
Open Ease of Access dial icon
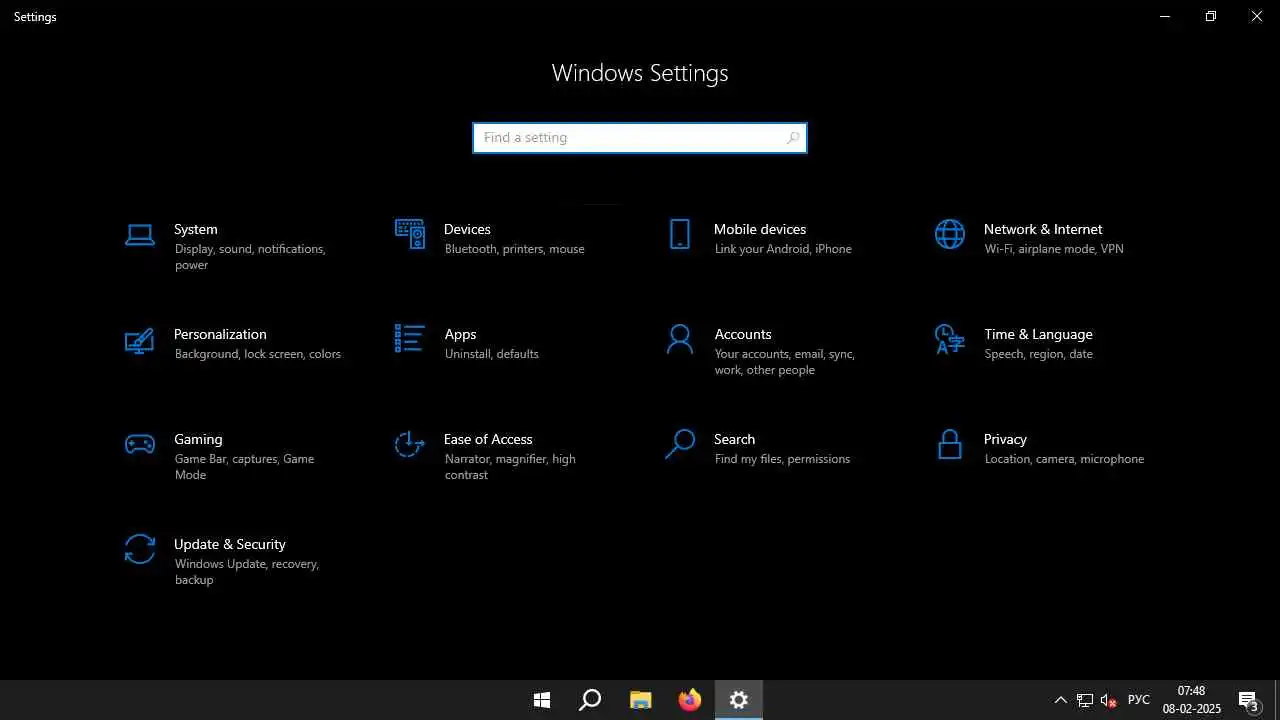[x=410, y=444]
